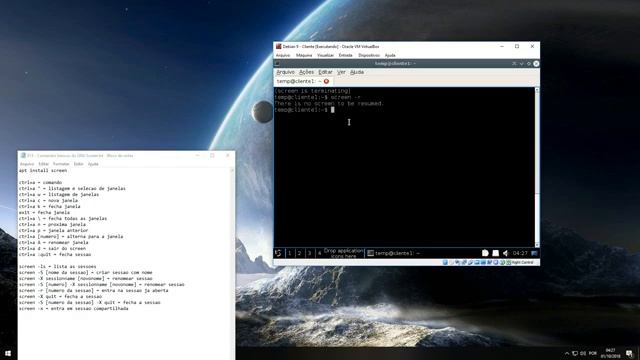Click the Notepad scrollbar up arrow
The image size is (640, 360).
point(232,170)
